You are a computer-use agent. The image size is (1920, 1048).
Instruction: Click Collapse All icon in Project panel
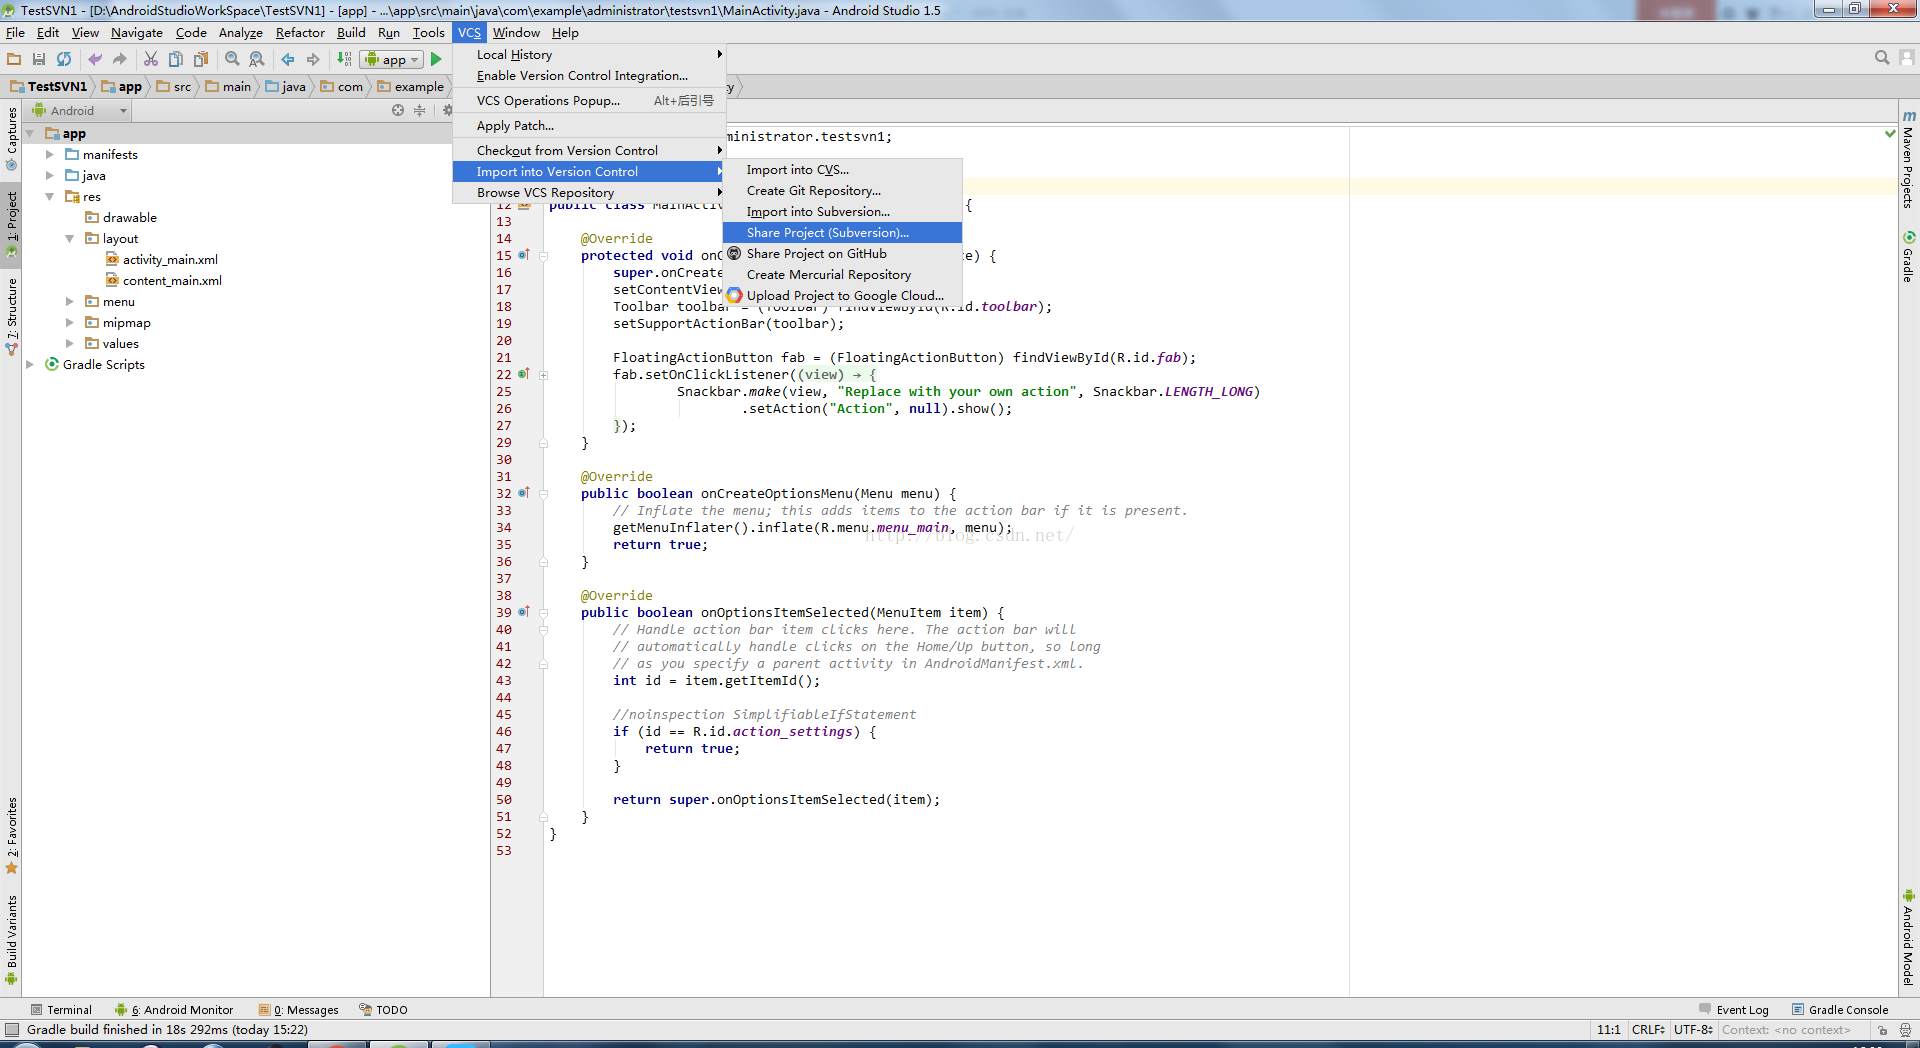click(420, 110)
